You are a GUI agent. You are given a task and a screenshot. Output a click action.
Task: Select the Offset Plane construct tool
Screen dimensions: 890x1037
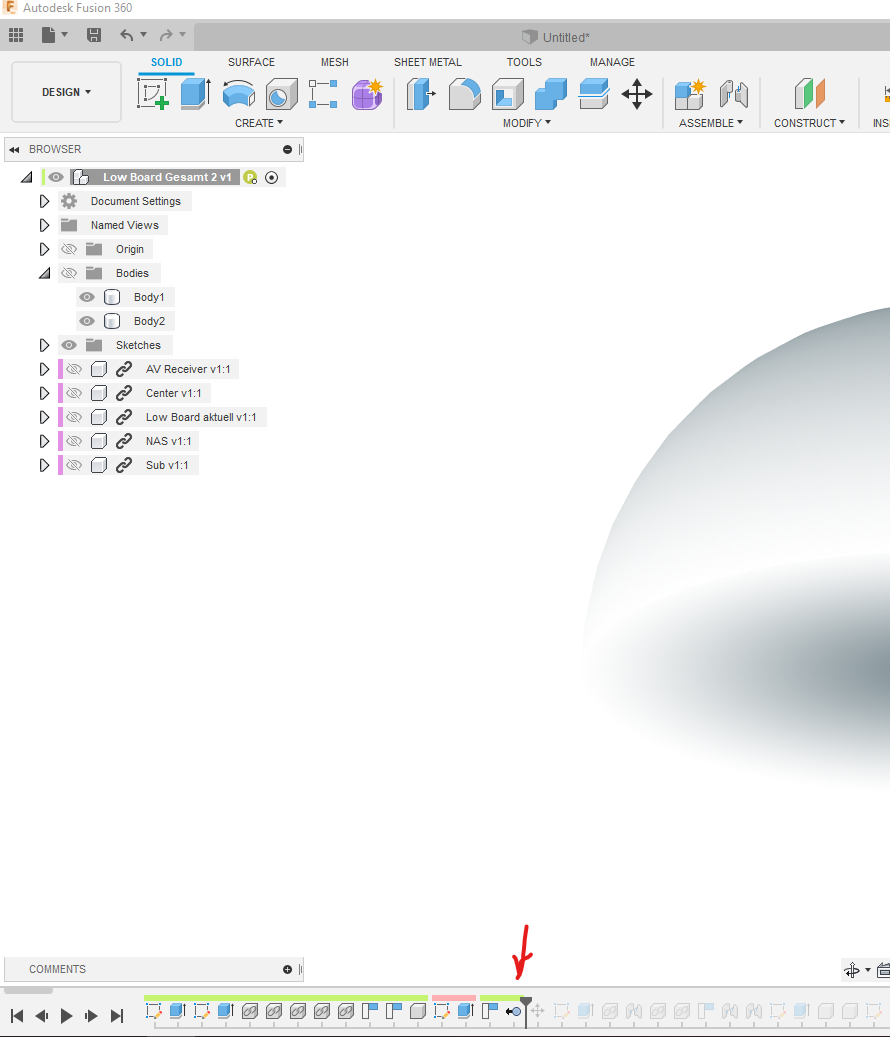pos(810,93)
